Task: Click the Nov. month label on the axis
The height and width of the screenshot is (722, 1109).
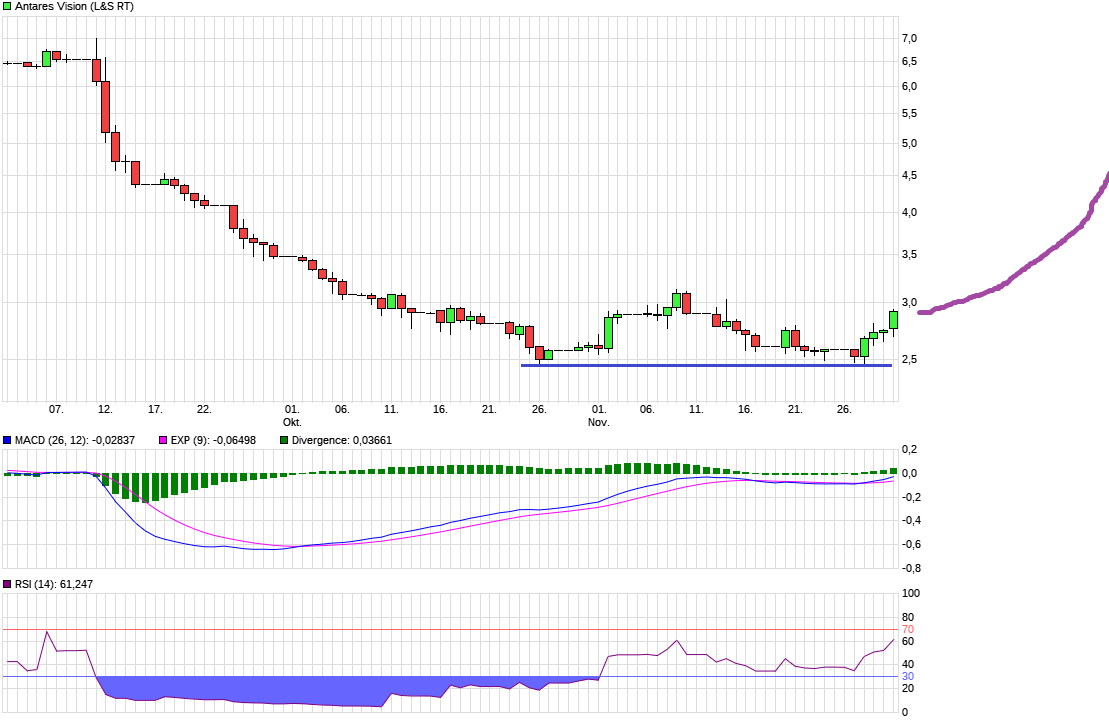Action: pos(596,421)
